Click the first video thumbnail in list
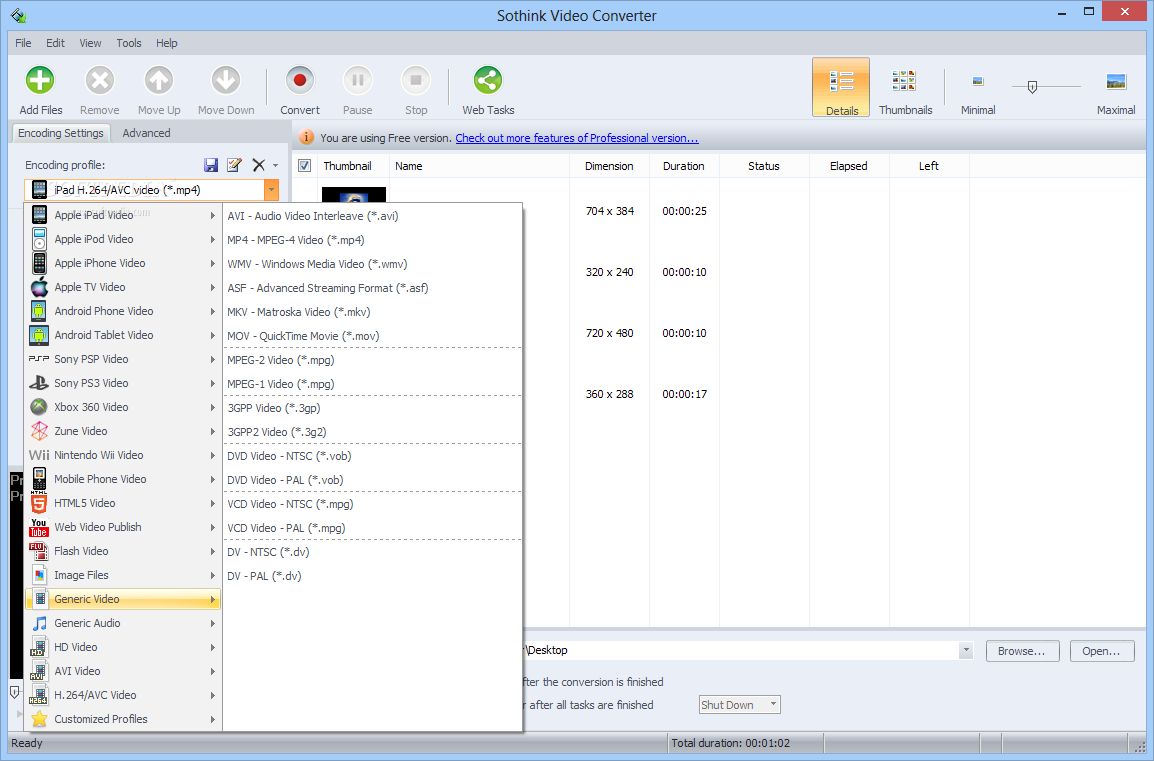1154x761 pixels. pyautogui.click(x=354, y=195)
